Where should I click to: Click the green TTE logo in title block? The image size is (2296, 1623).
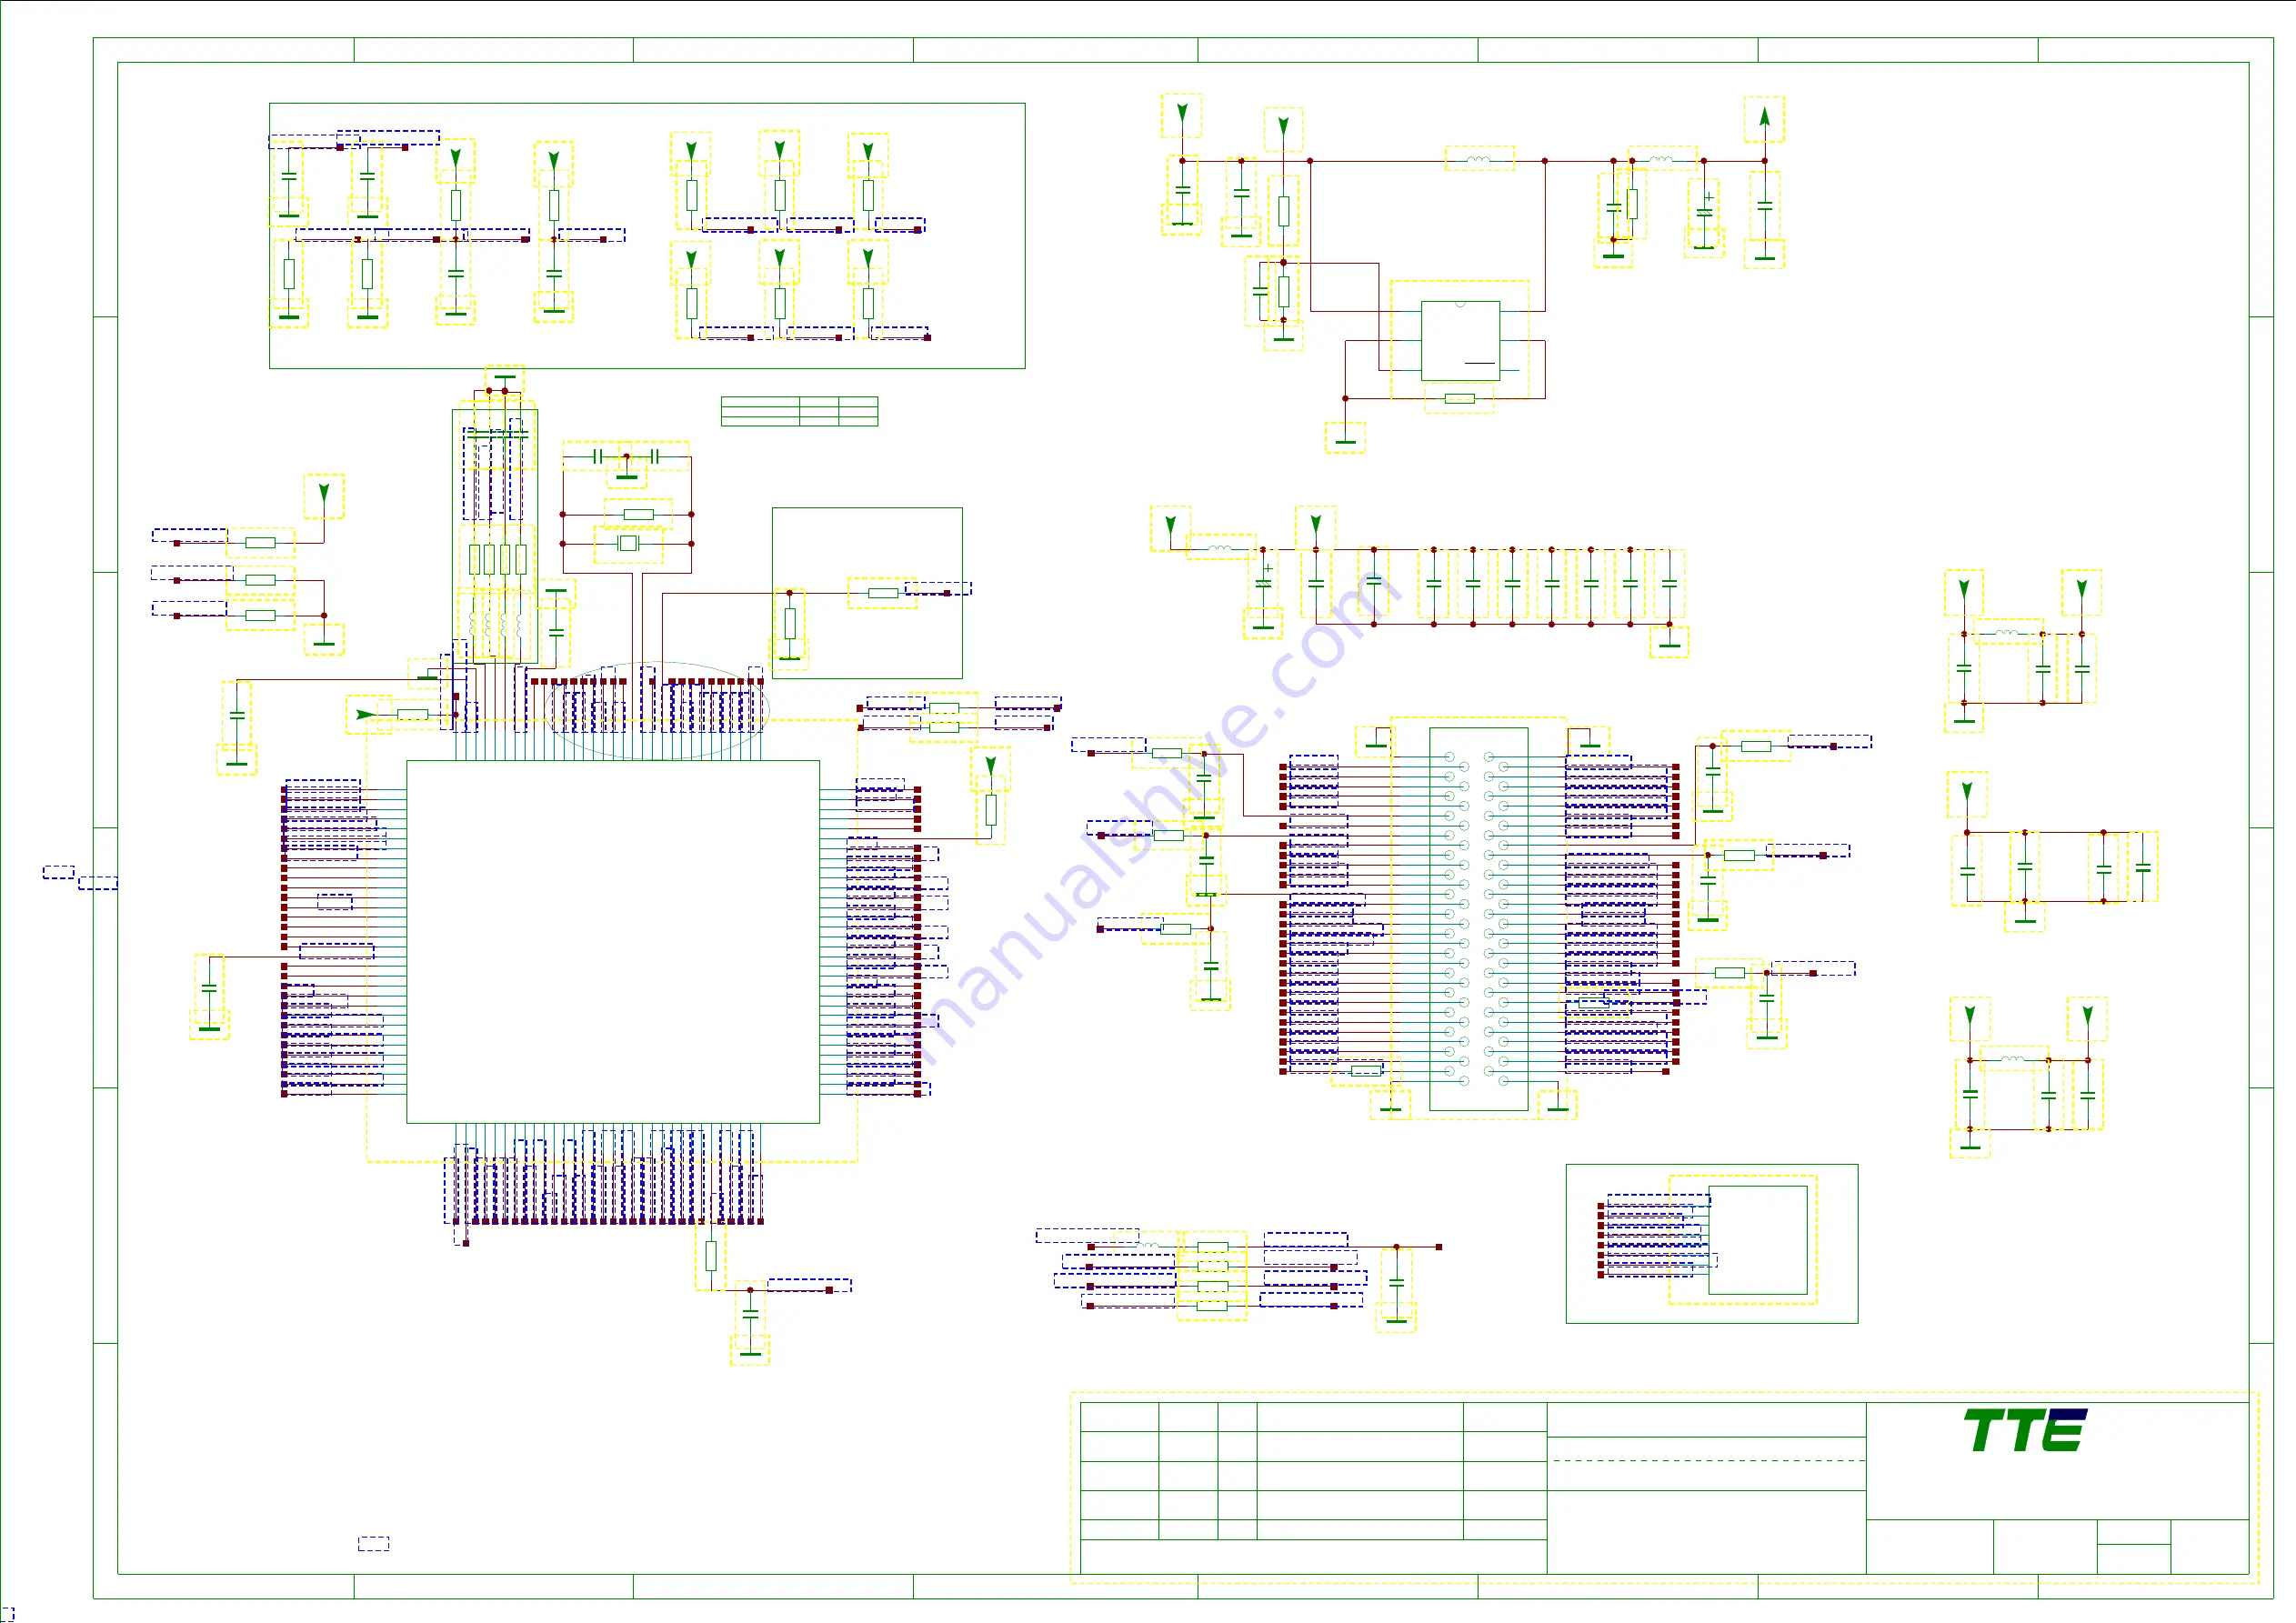click(2025, 1430)
